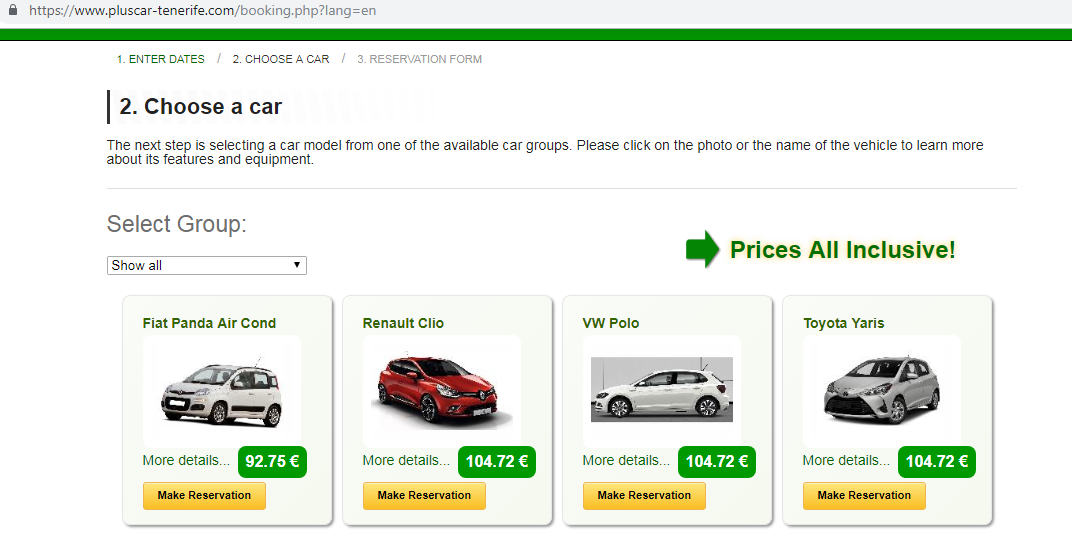The image size is (1072, 544).
Task: Click the pluscar-tenerife booking URL
Action: pyautogui.click(x=202, y=11)
